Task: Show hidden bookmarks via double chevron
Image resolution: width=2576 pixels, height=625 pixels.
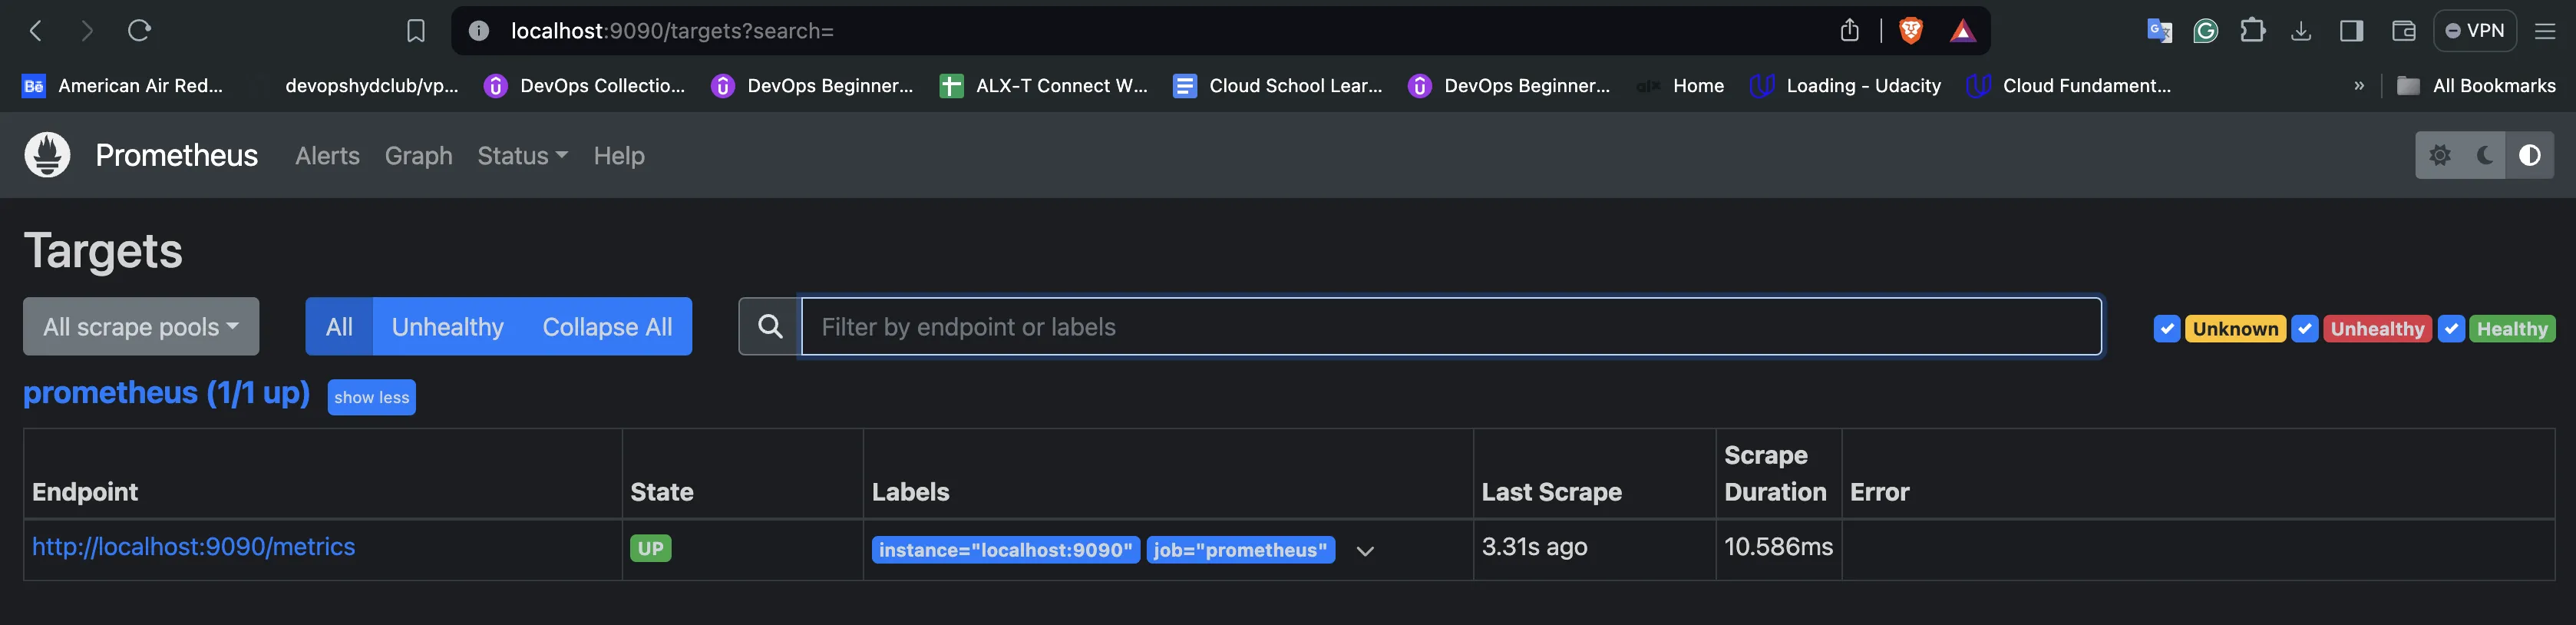Action: [2359, 86]
